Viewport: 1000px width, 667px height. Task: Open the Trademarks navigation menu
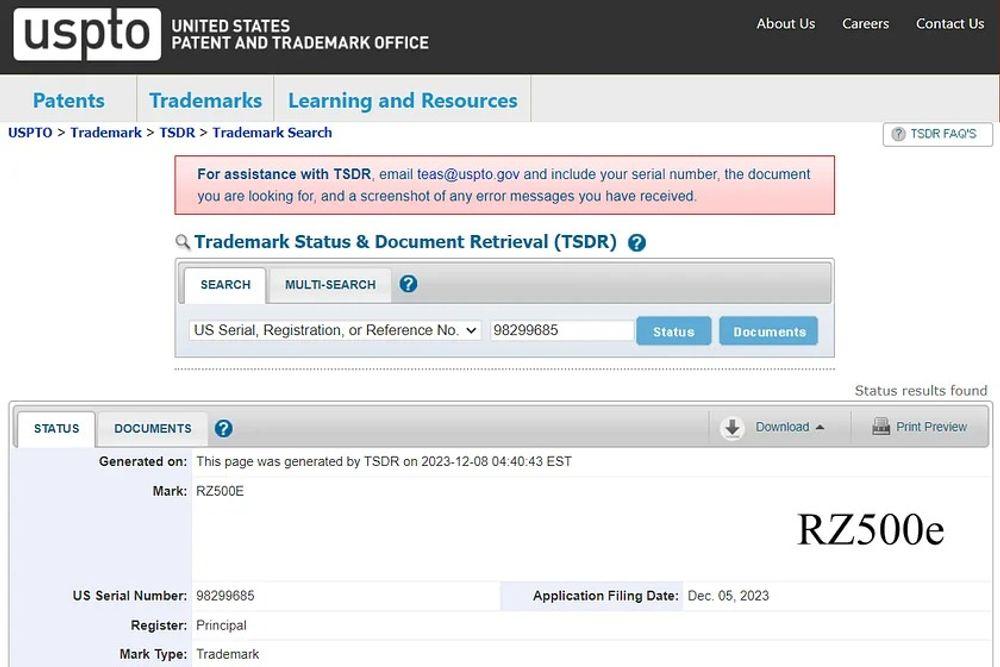pos(205,100)
